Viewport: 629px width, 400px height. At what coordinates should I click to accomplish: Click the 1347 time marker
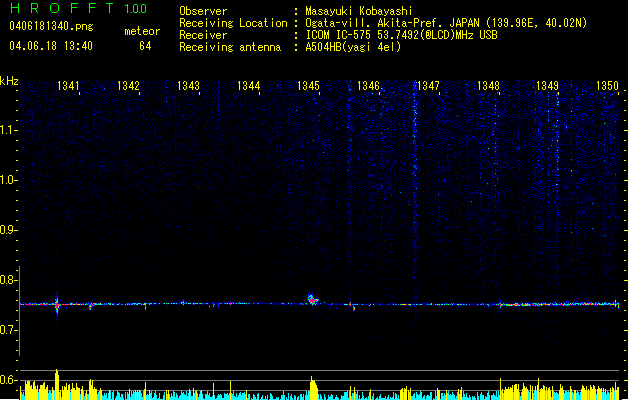tap(428, 85)
